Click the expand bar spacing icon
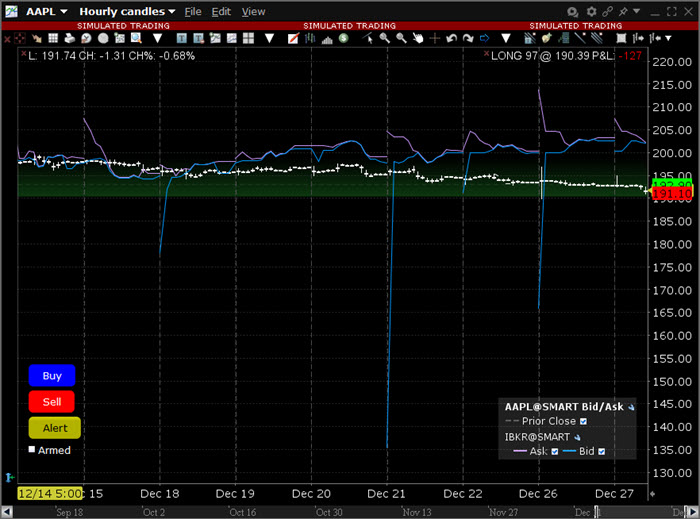Image resolution: width=700 pixels, height=519 pixels. coord(639,38)
